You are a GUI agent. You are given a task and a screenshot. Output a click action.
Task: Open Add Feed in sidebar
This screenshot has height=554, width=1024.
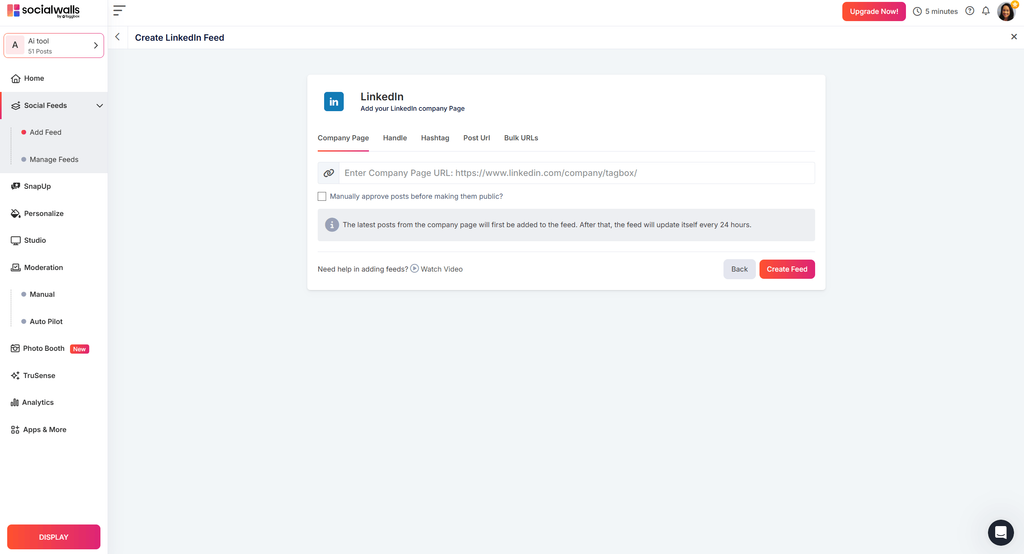[45, 132]
